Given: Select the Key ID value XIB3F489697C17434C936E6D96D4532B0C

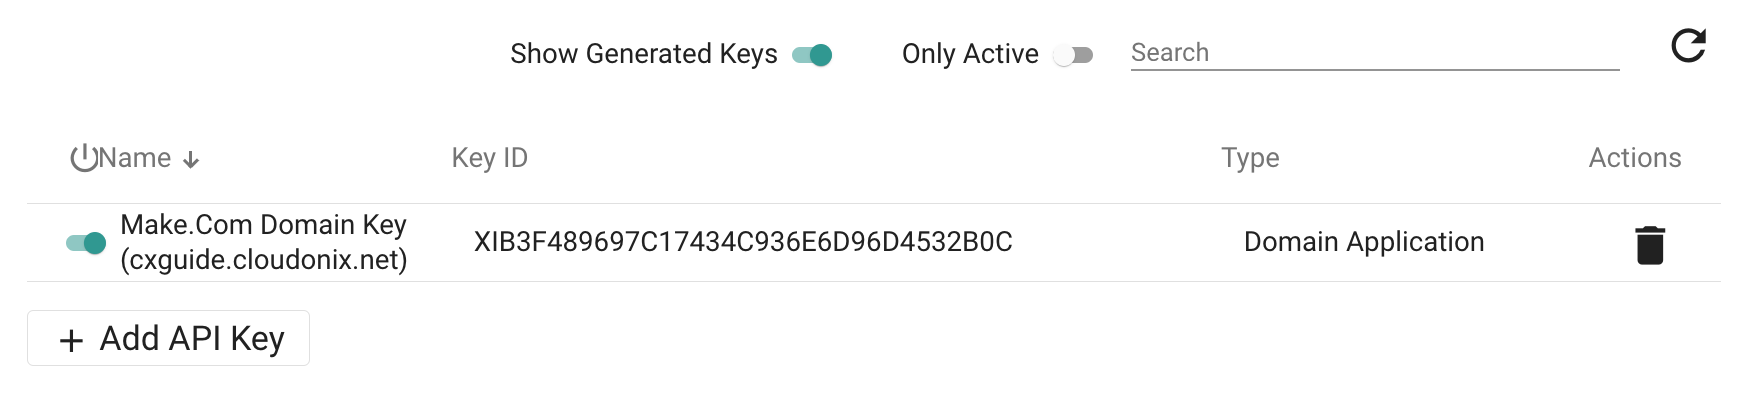Looking at the screenshot, I should [x=743, y=242].
